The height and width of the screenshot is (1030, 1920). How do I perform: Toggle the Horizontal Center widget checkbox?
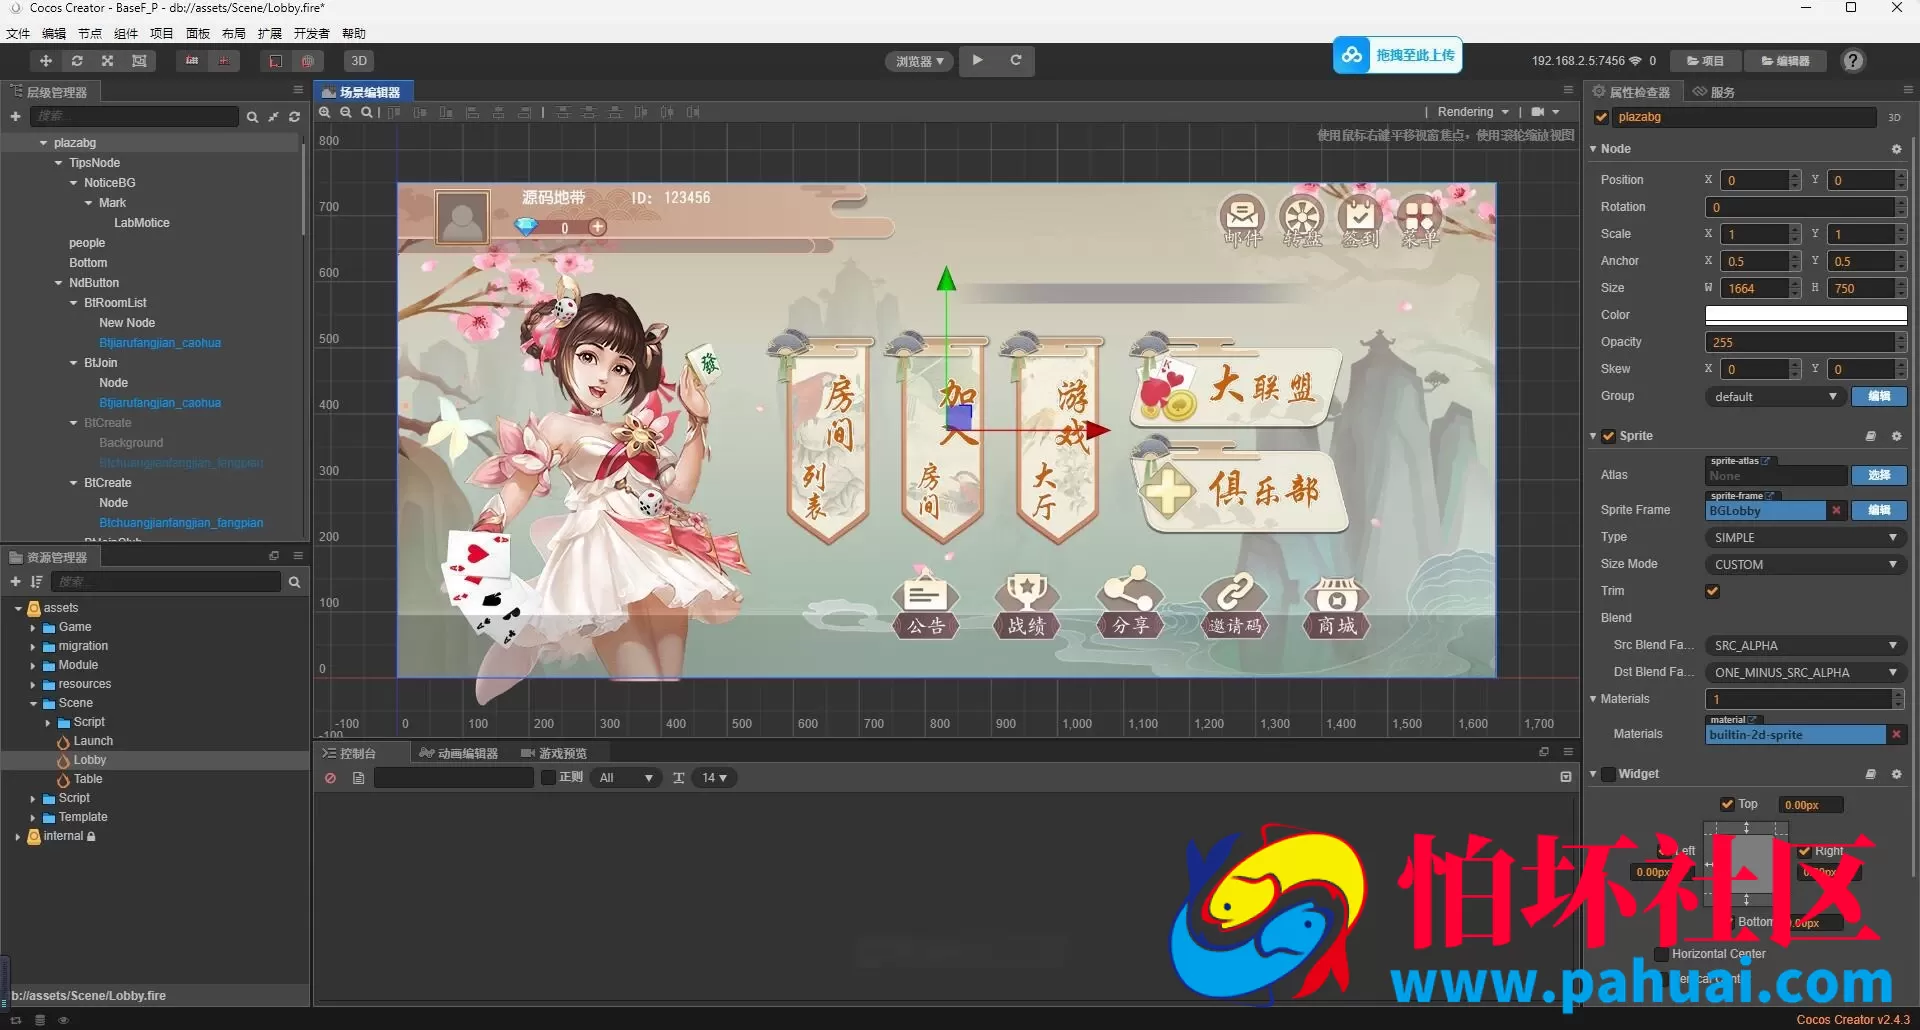tap(1661, 954)
